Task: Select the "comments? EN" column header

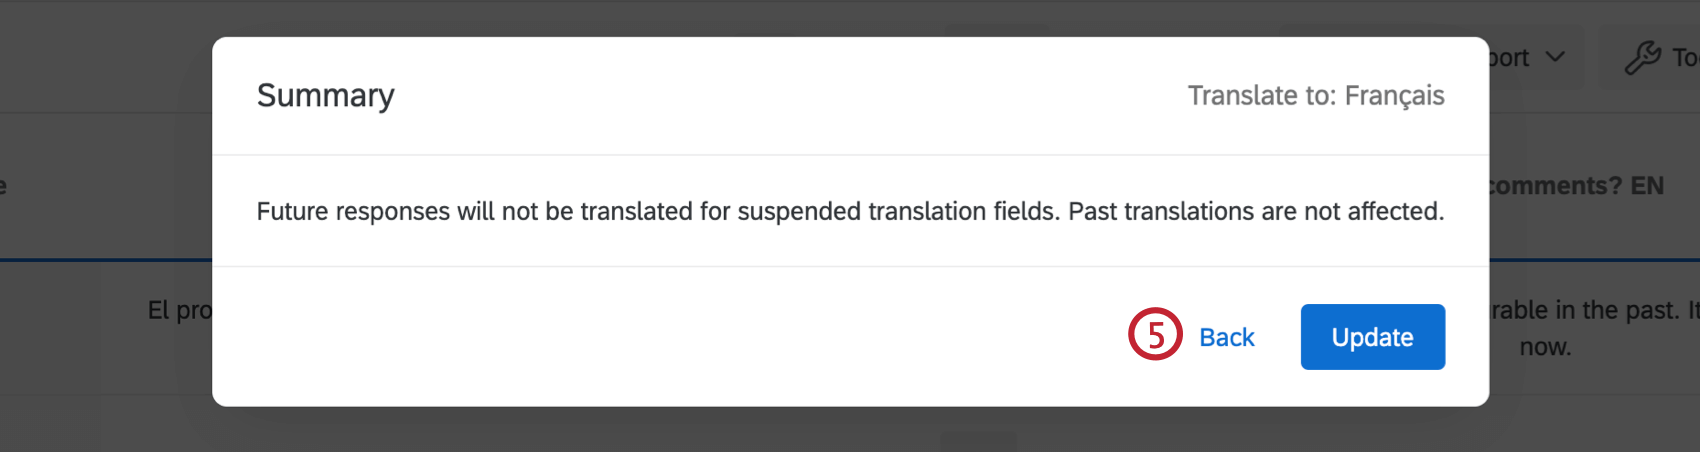Action: pyautogui.click(x=1577, y=185)
